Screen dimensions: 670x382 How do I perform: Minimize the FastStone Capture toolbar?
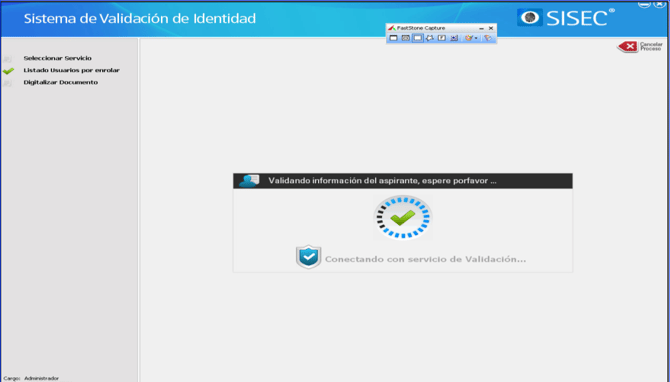click(482, 29)
